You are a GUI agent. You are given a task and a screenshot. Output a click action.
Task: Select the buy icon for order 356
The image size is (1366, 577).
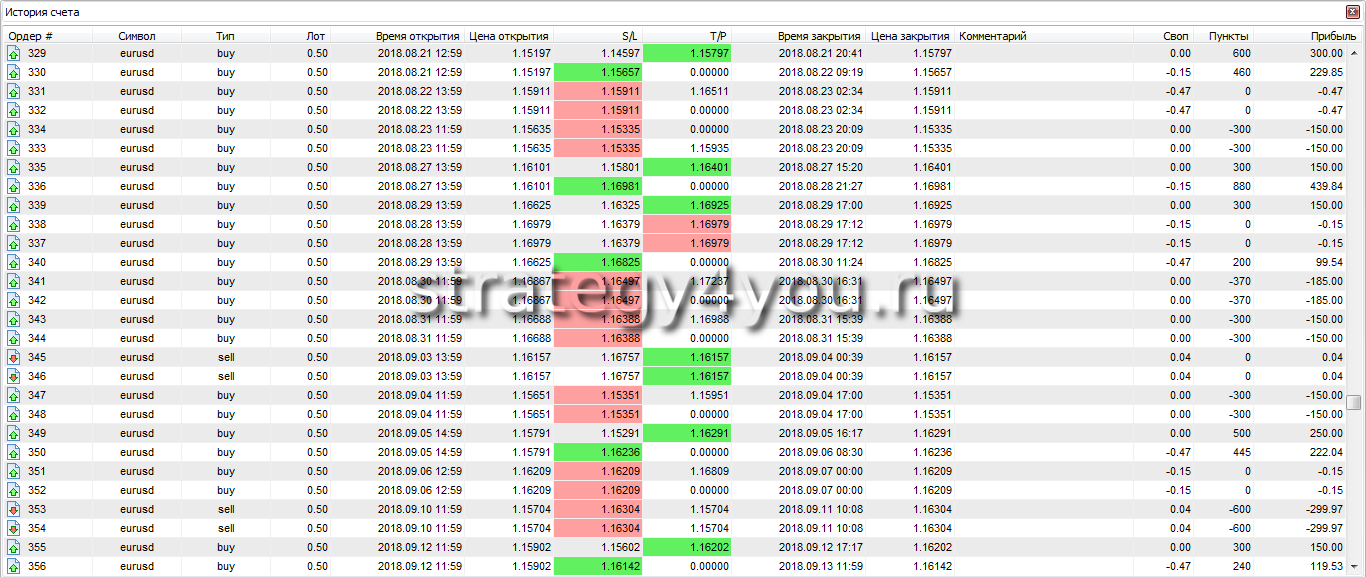click(x=14, y=566)
